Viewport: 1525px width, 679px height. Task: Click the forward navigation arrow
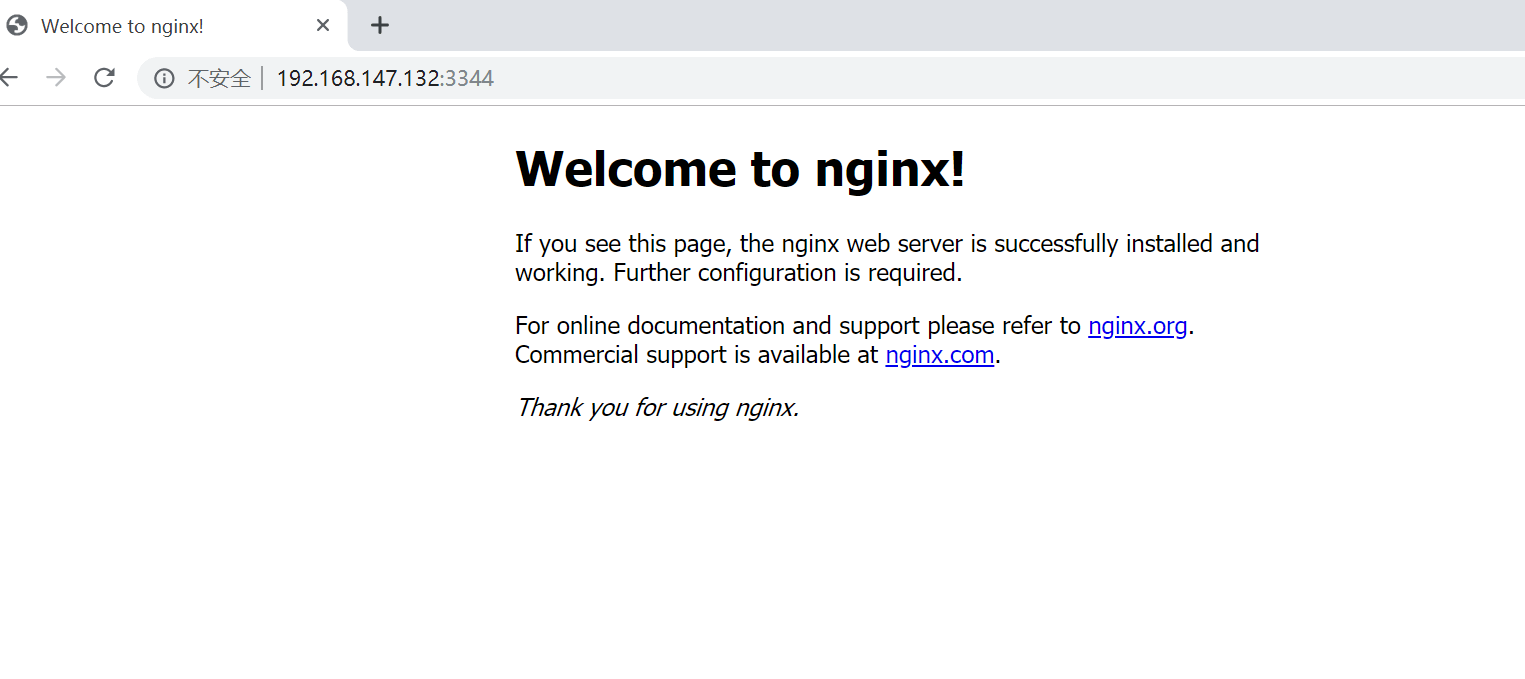56,78
